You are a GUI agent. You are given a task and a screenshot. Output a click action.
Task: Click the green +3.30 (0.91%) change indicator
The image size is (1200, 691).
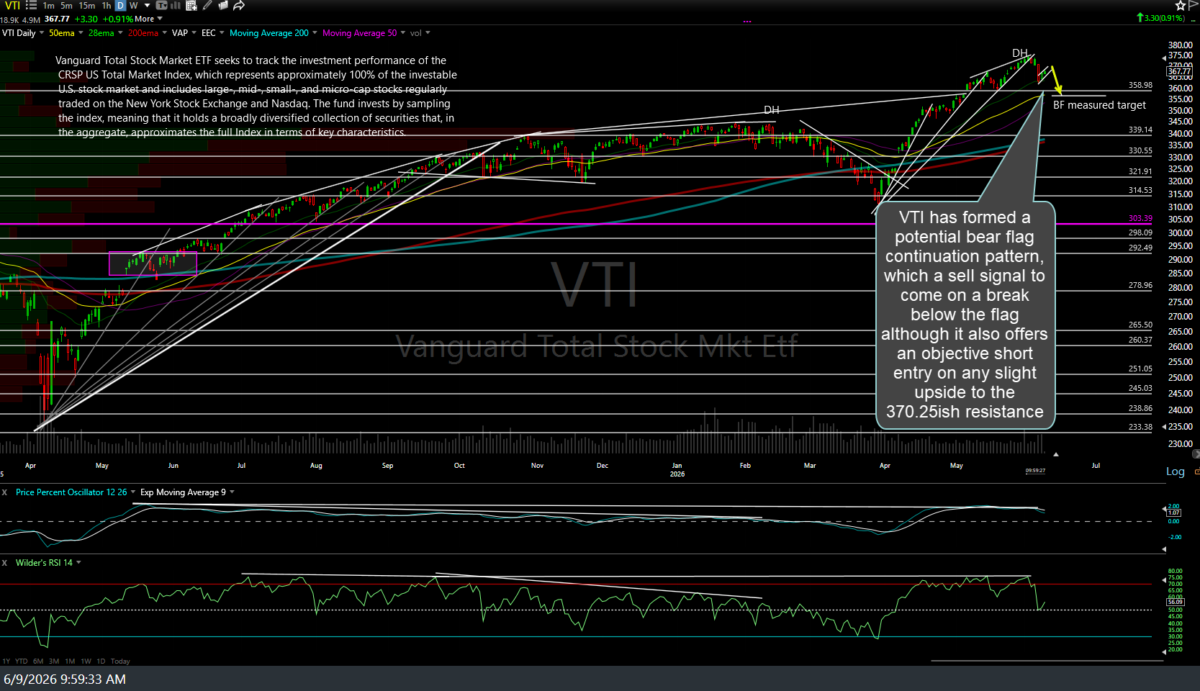(x=1160, y=18)
